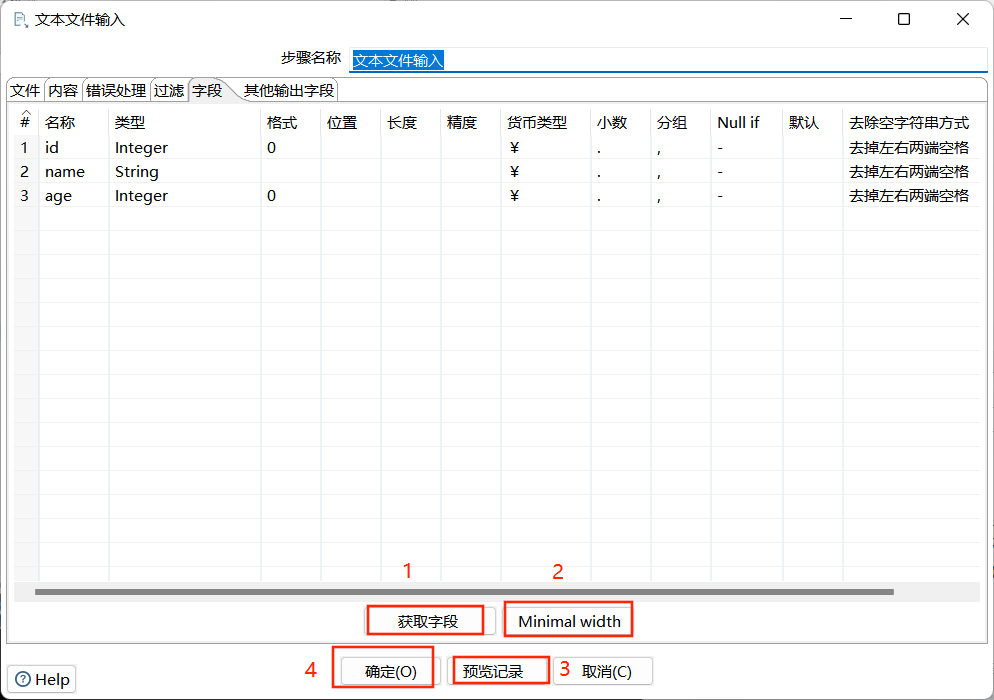Open the 其他输出字段 tab
The width and height of the screenshot is (994, 700).
click(289, 91)
